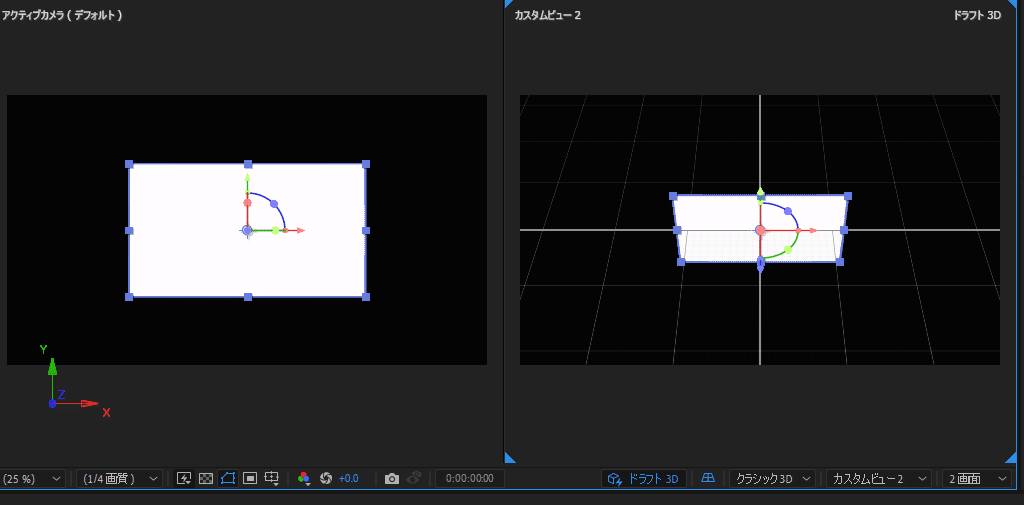Click bottom-center layer handle in active camera view
Image resolution: width=1024 pixels, height=505 pixels.
(248, 297)
